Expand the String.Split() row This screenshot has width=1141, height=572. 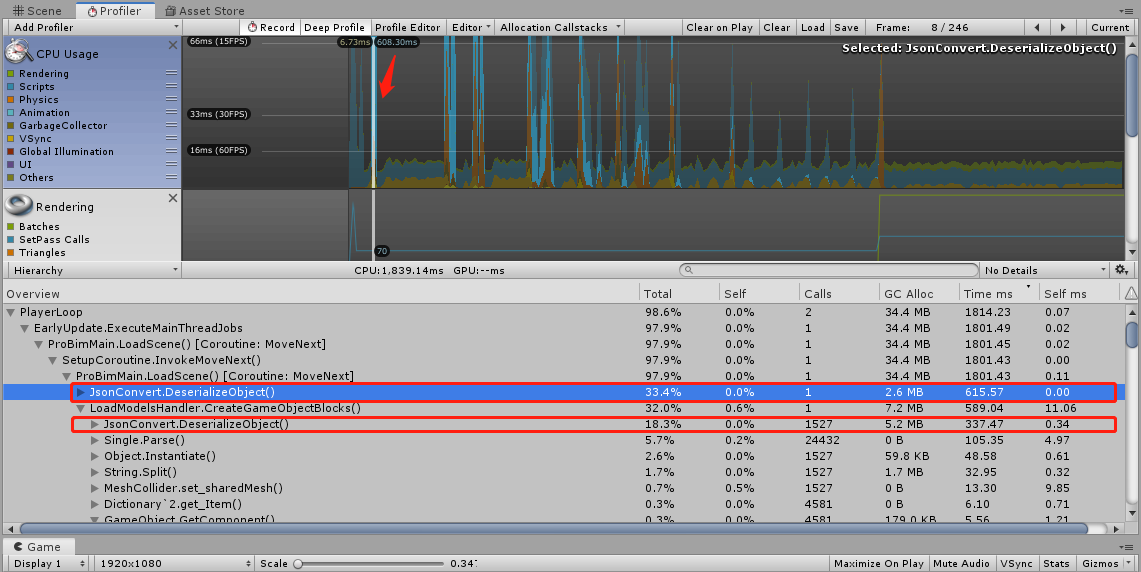[95, 472]
